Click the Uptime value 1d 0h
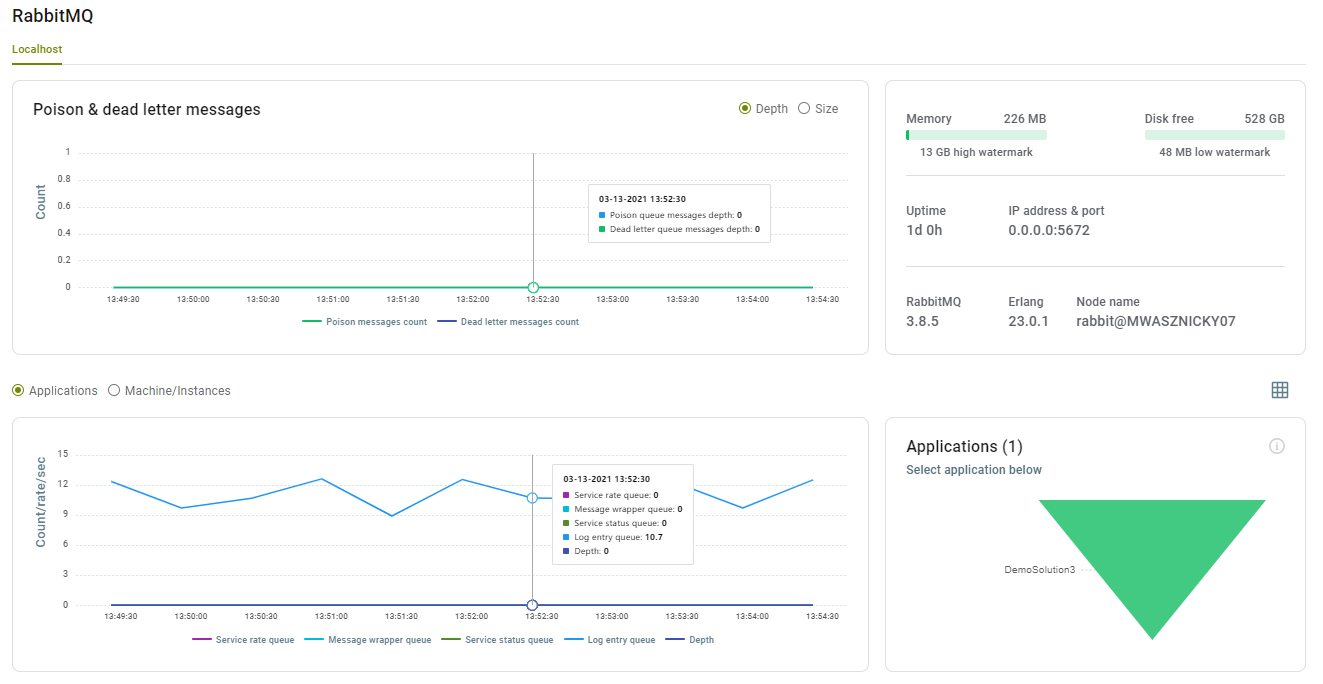The height and width of the screenshot is (684, 1323). click(x=924, y=230)
